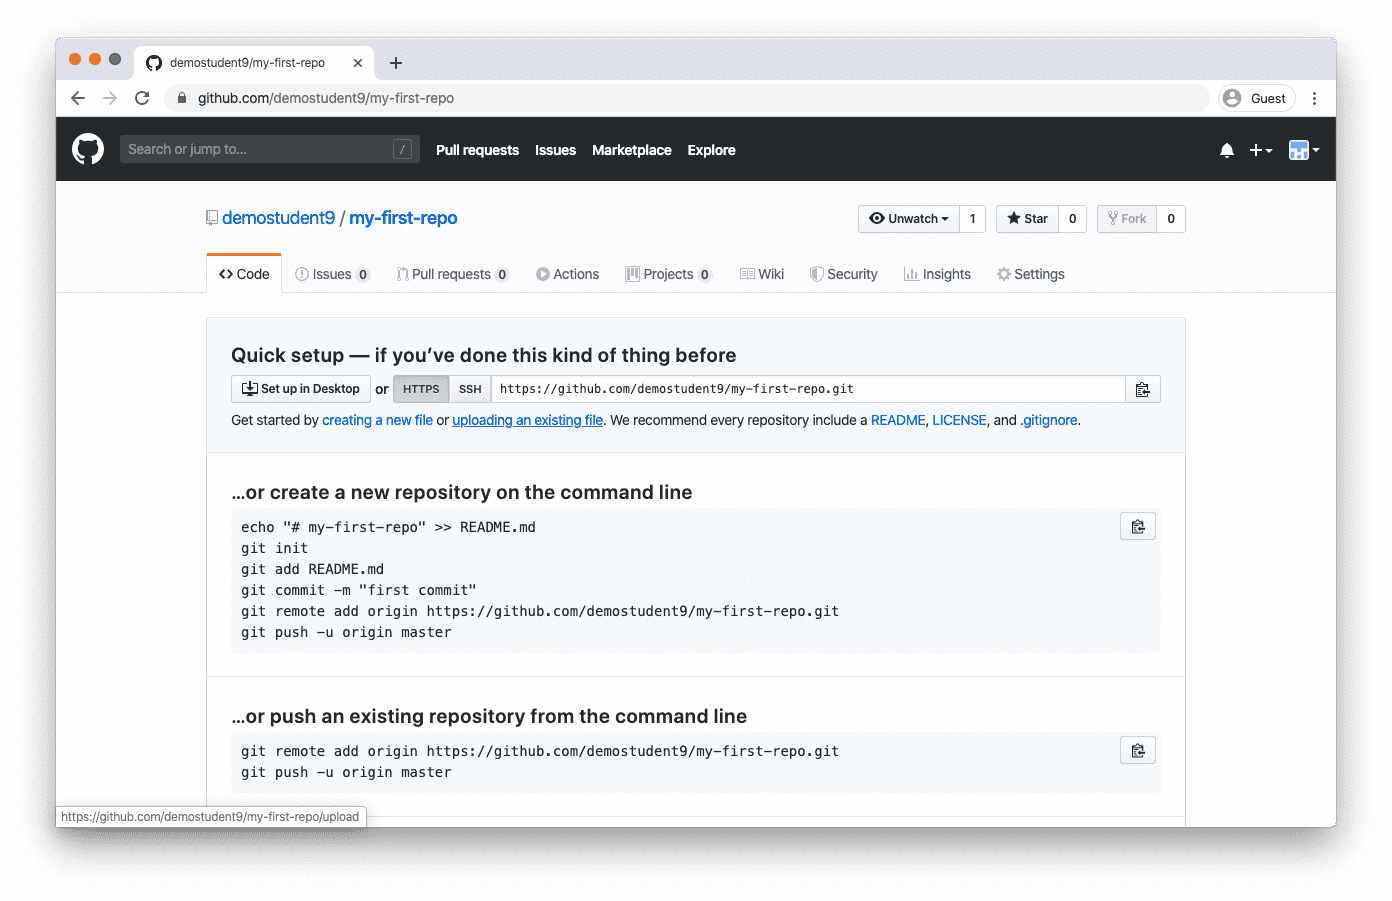Viewport: 1392px width, 901px height.
Task: Open the Wiki tab
Action: point(762,274)
